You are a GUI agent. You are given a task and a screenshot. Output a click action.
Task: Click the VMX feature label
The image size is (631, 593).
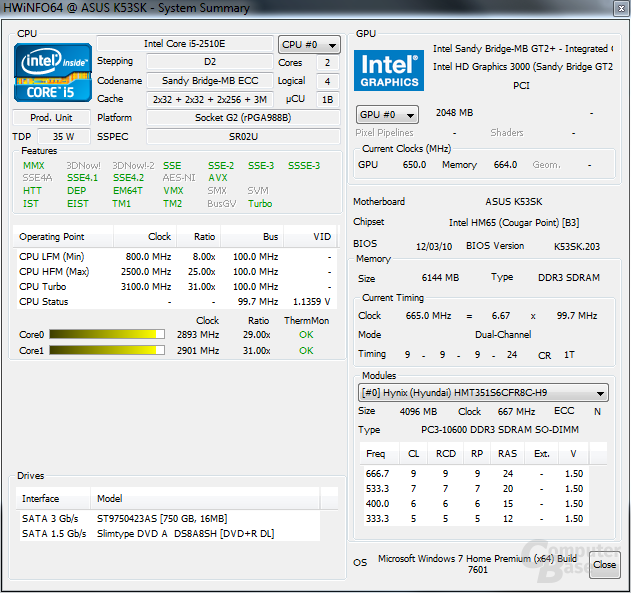(x=173, y=190)
